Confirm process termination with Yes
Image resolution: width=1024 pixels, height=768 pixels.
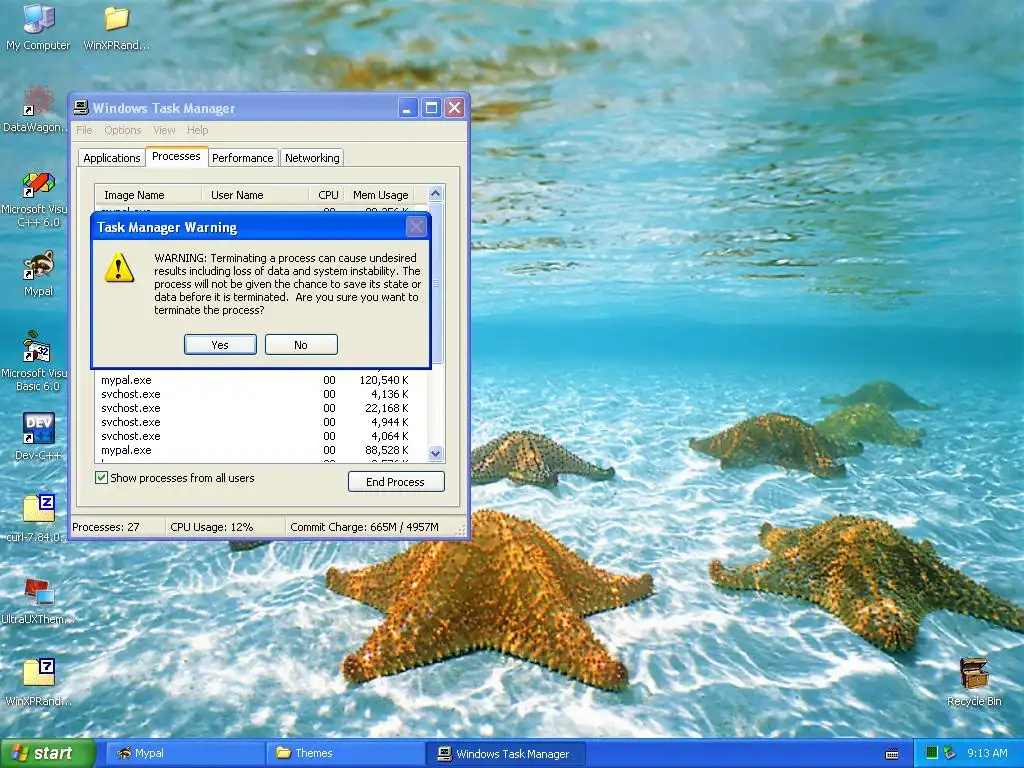[220, 345]
